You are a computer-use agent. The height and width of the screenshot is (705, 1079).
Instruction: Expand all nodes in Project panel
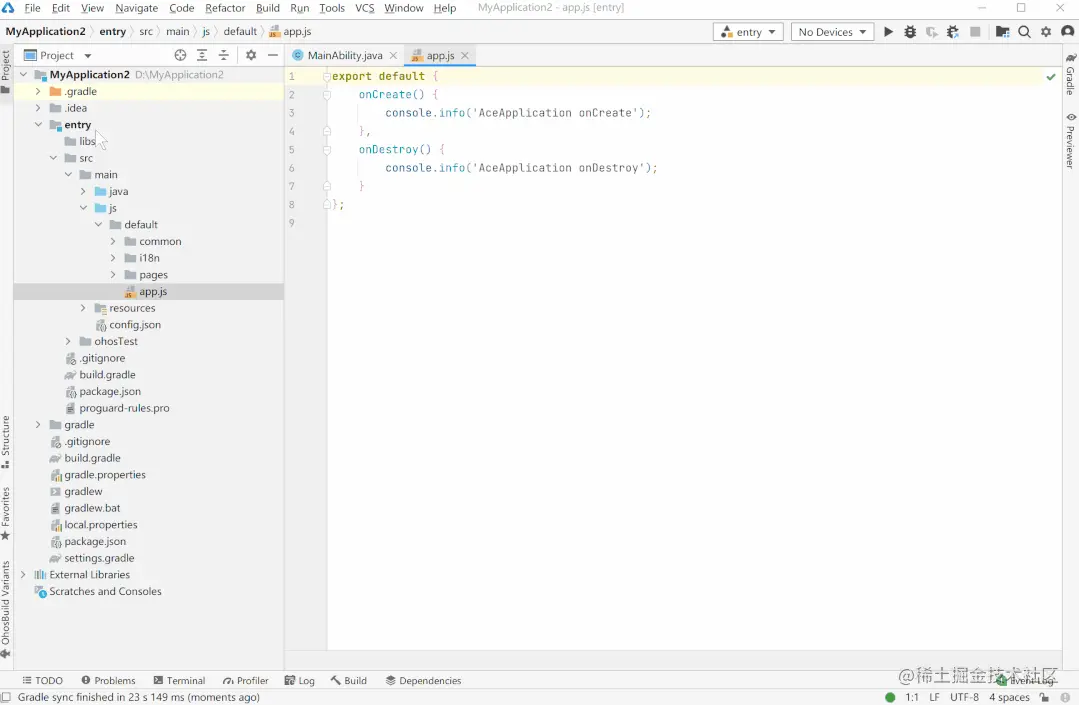pyautogui.click(x=202, y=55)
